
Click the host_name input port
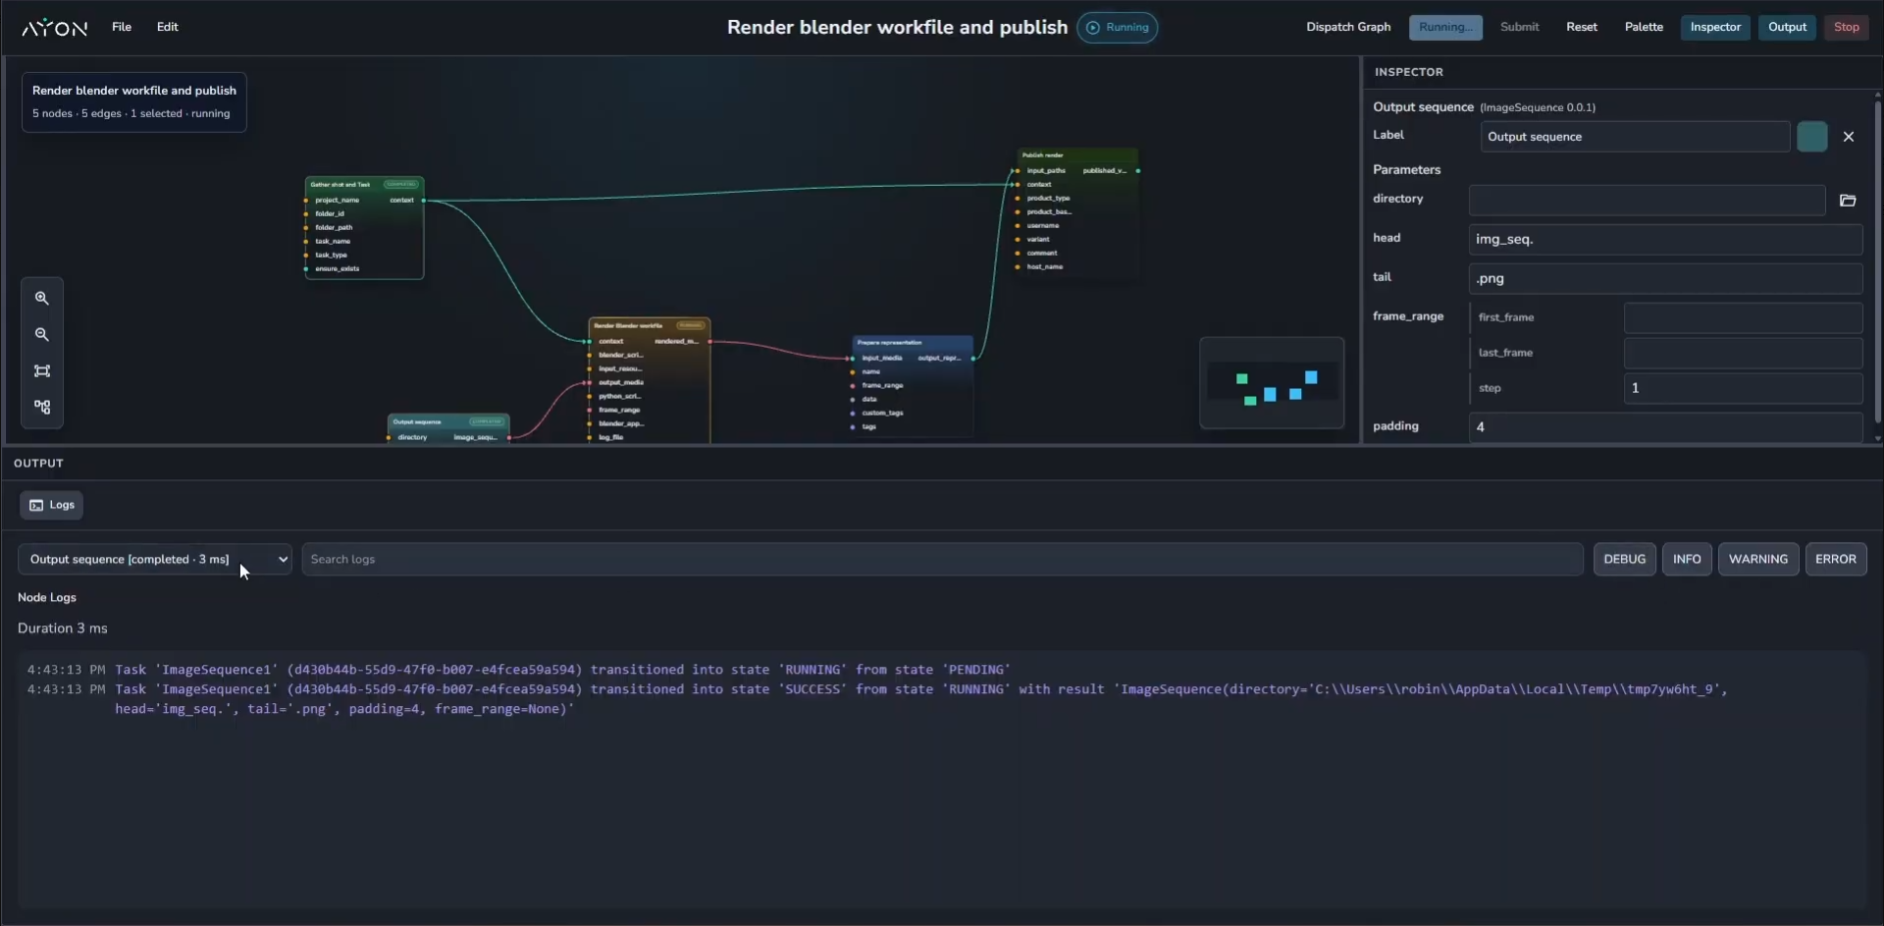click(x=1017, y=267)
